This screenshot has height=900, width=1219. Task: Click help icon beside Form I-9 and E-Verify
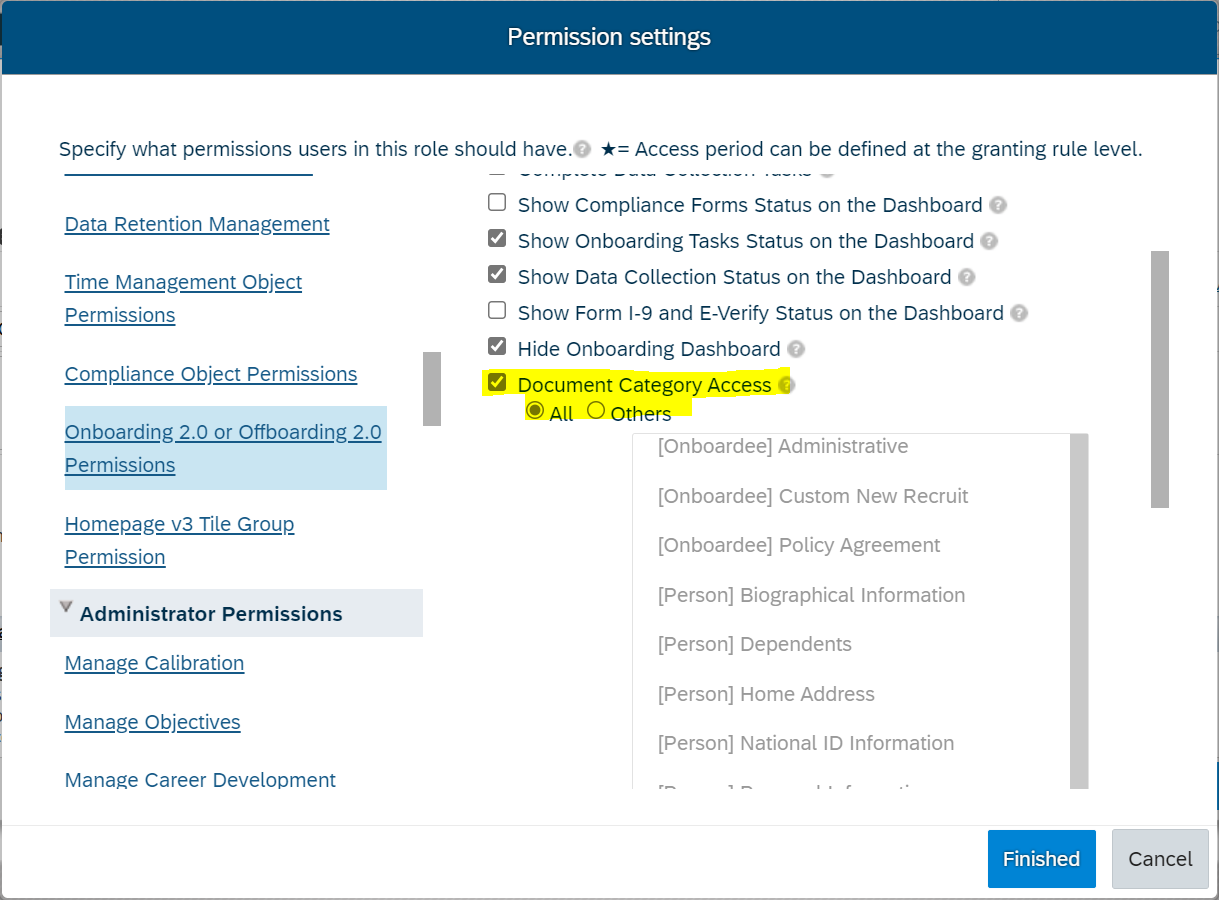click(x=1018, y=313)
